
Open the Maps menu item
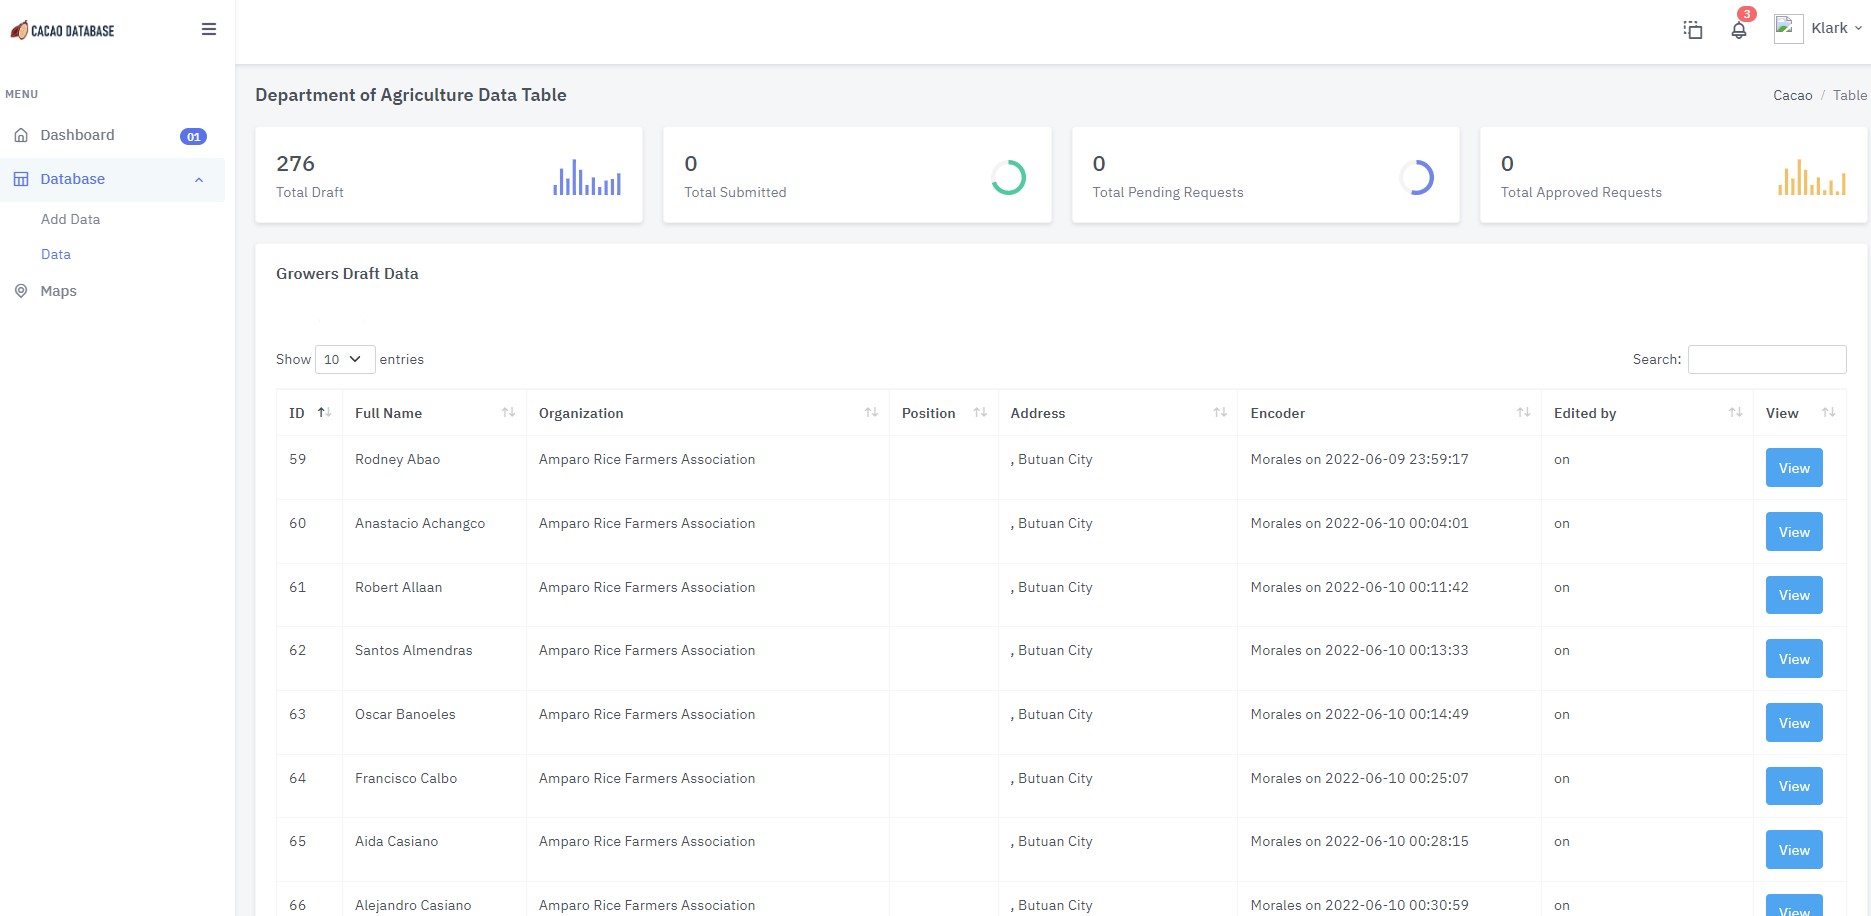(58, 291)
